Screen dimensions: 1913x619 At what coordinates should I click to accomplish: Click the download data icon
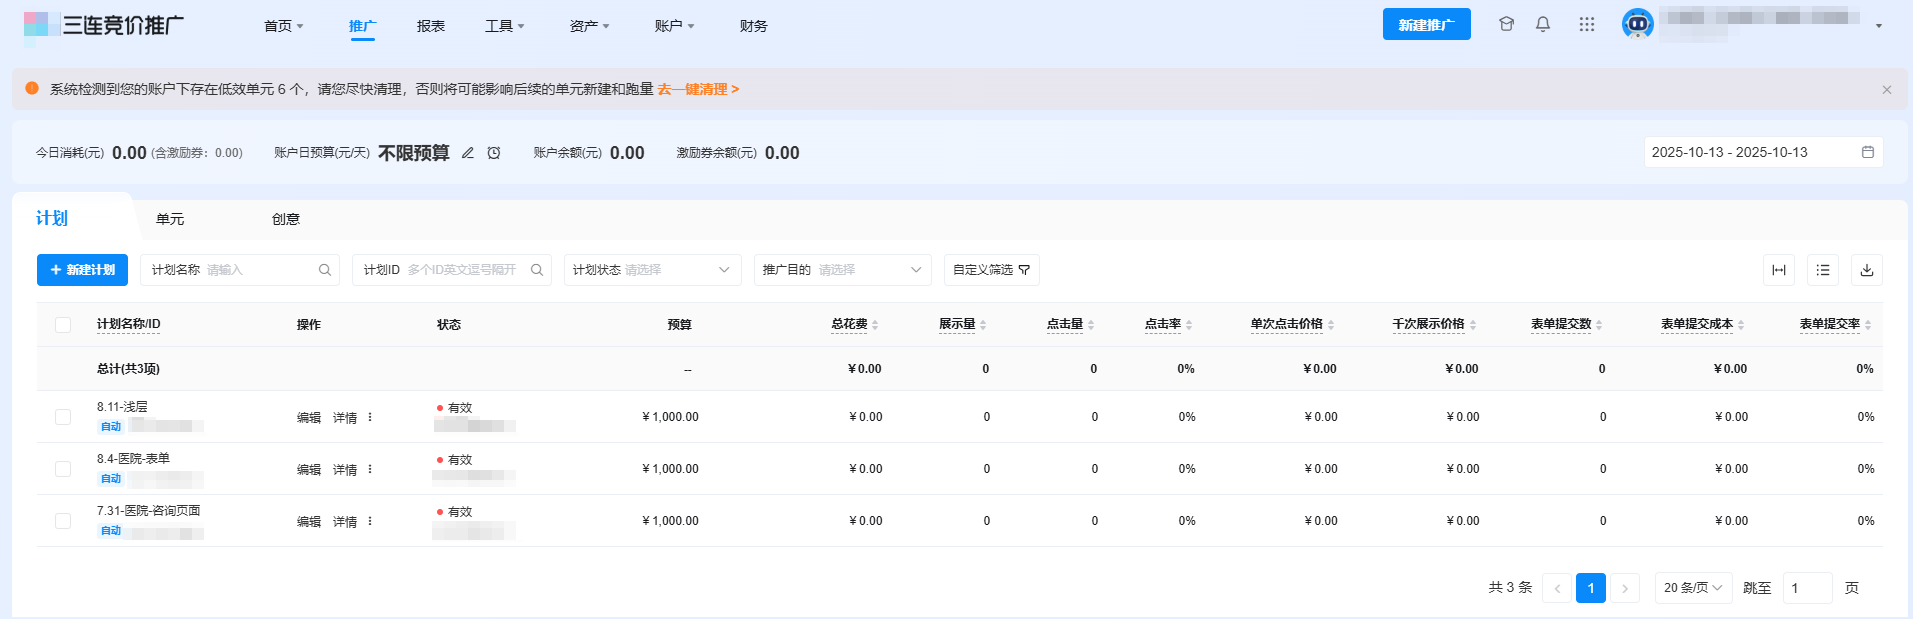(1867, 270)
